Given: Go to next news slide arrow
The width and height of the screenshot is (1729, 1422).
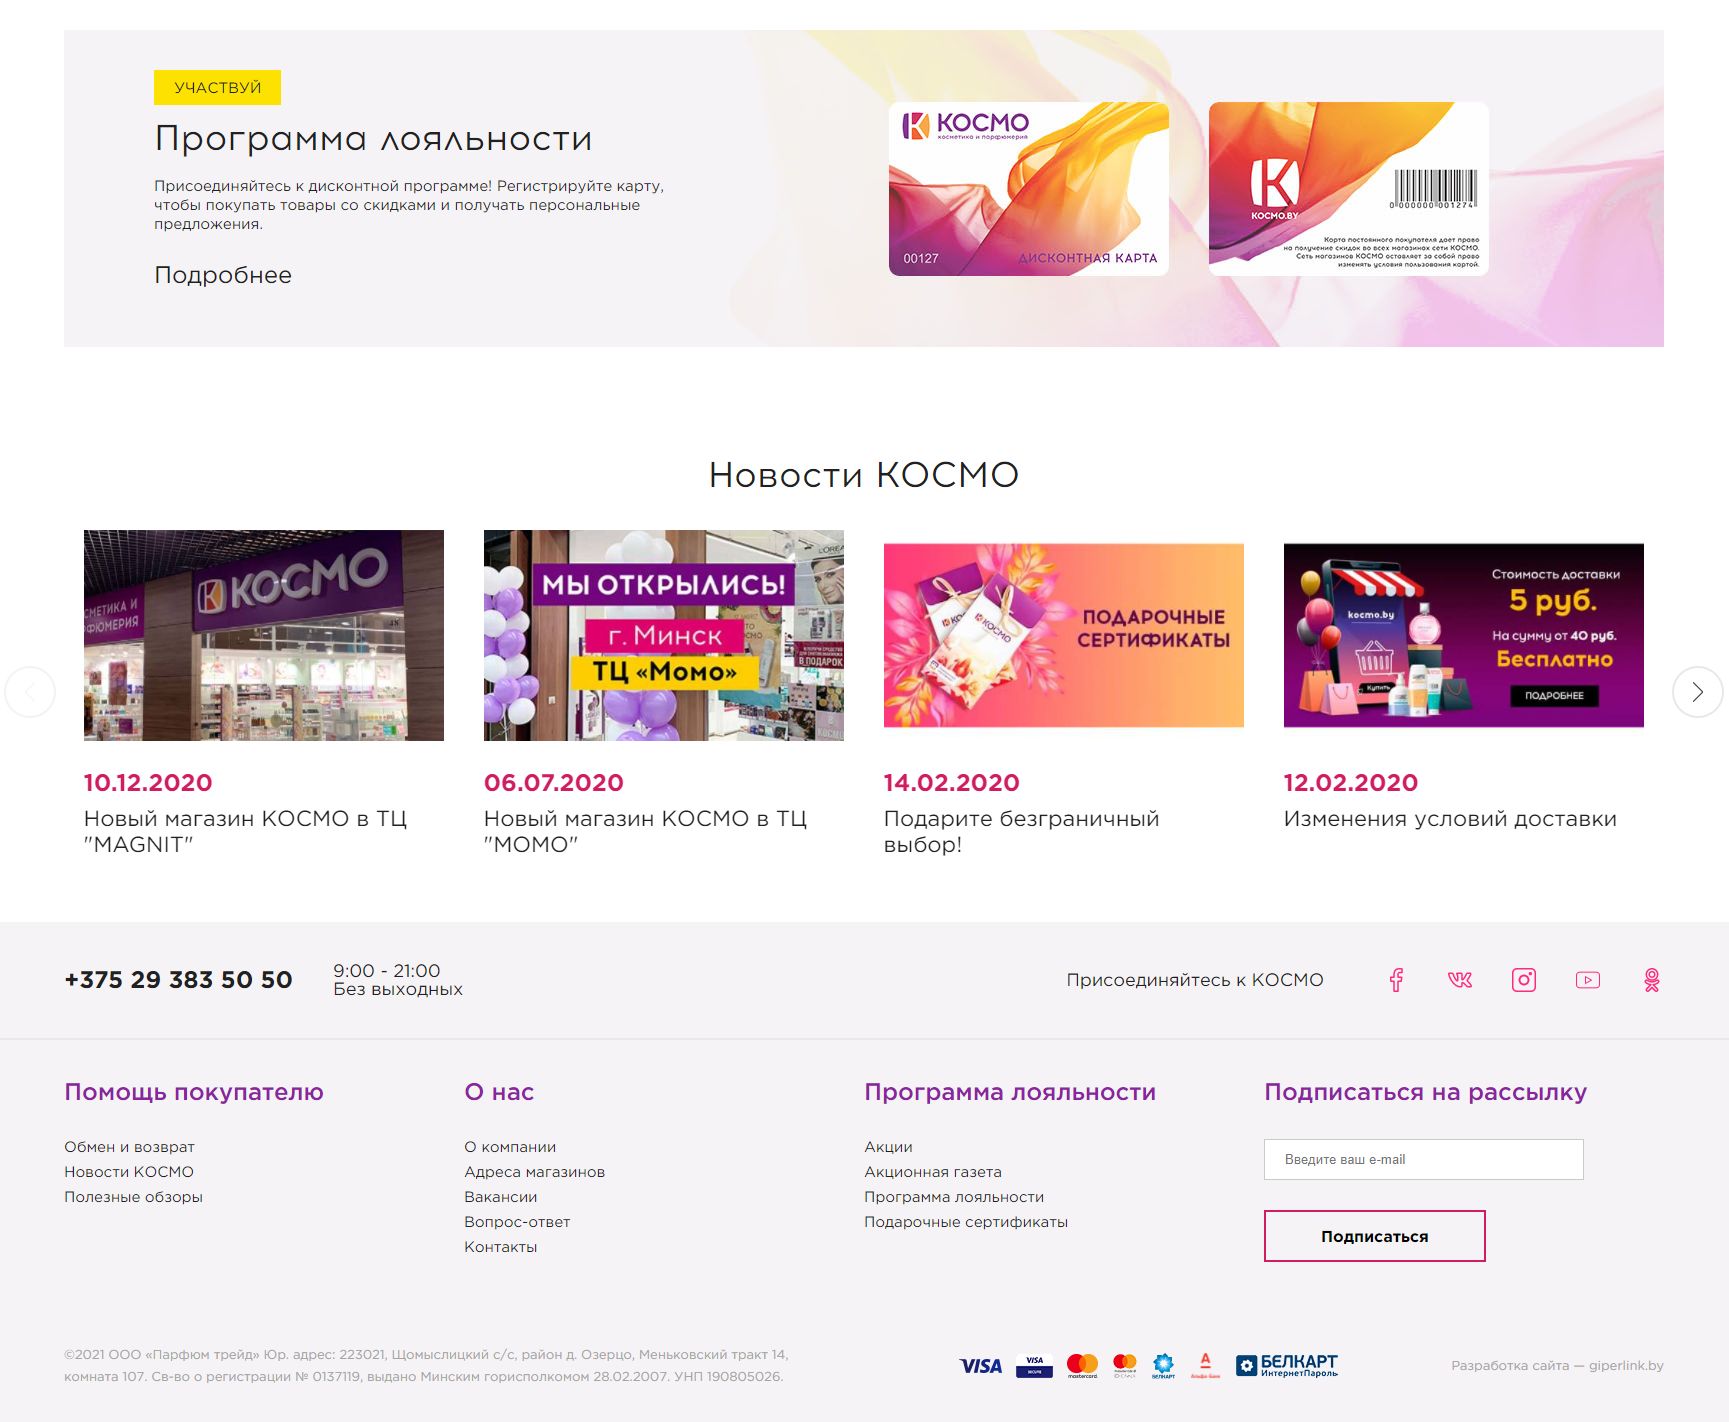Looking at the screenshot, I should tap(1697, 691).
